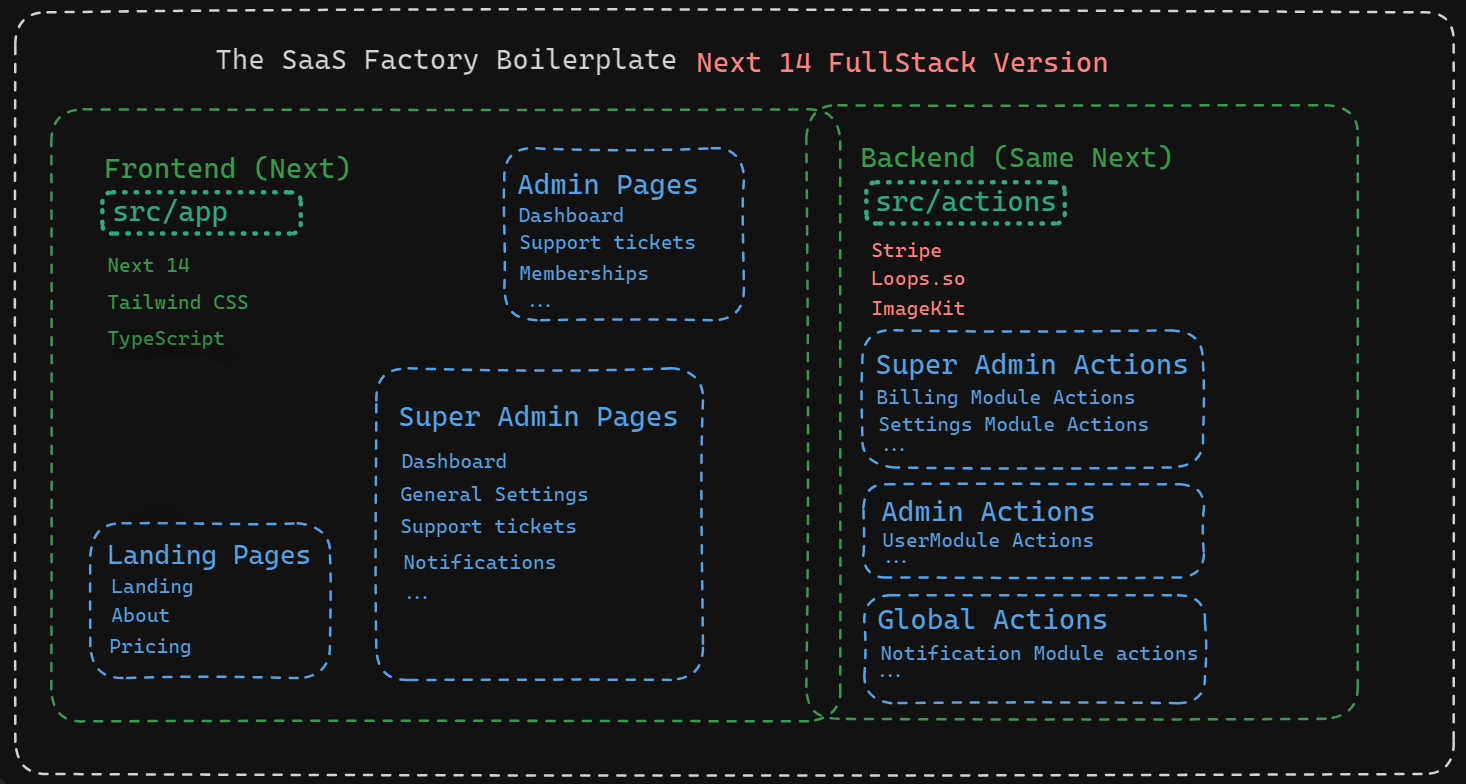Select the 'Notifications' item
This screenshot has width=1466, height=784.
click(480, 562)
